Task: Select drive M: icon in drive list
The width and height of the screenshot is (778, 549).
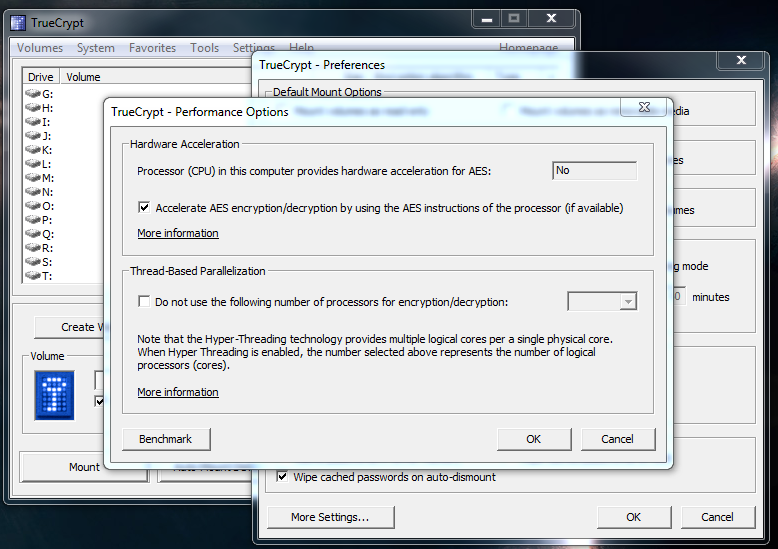Action: tap(33, 177)
